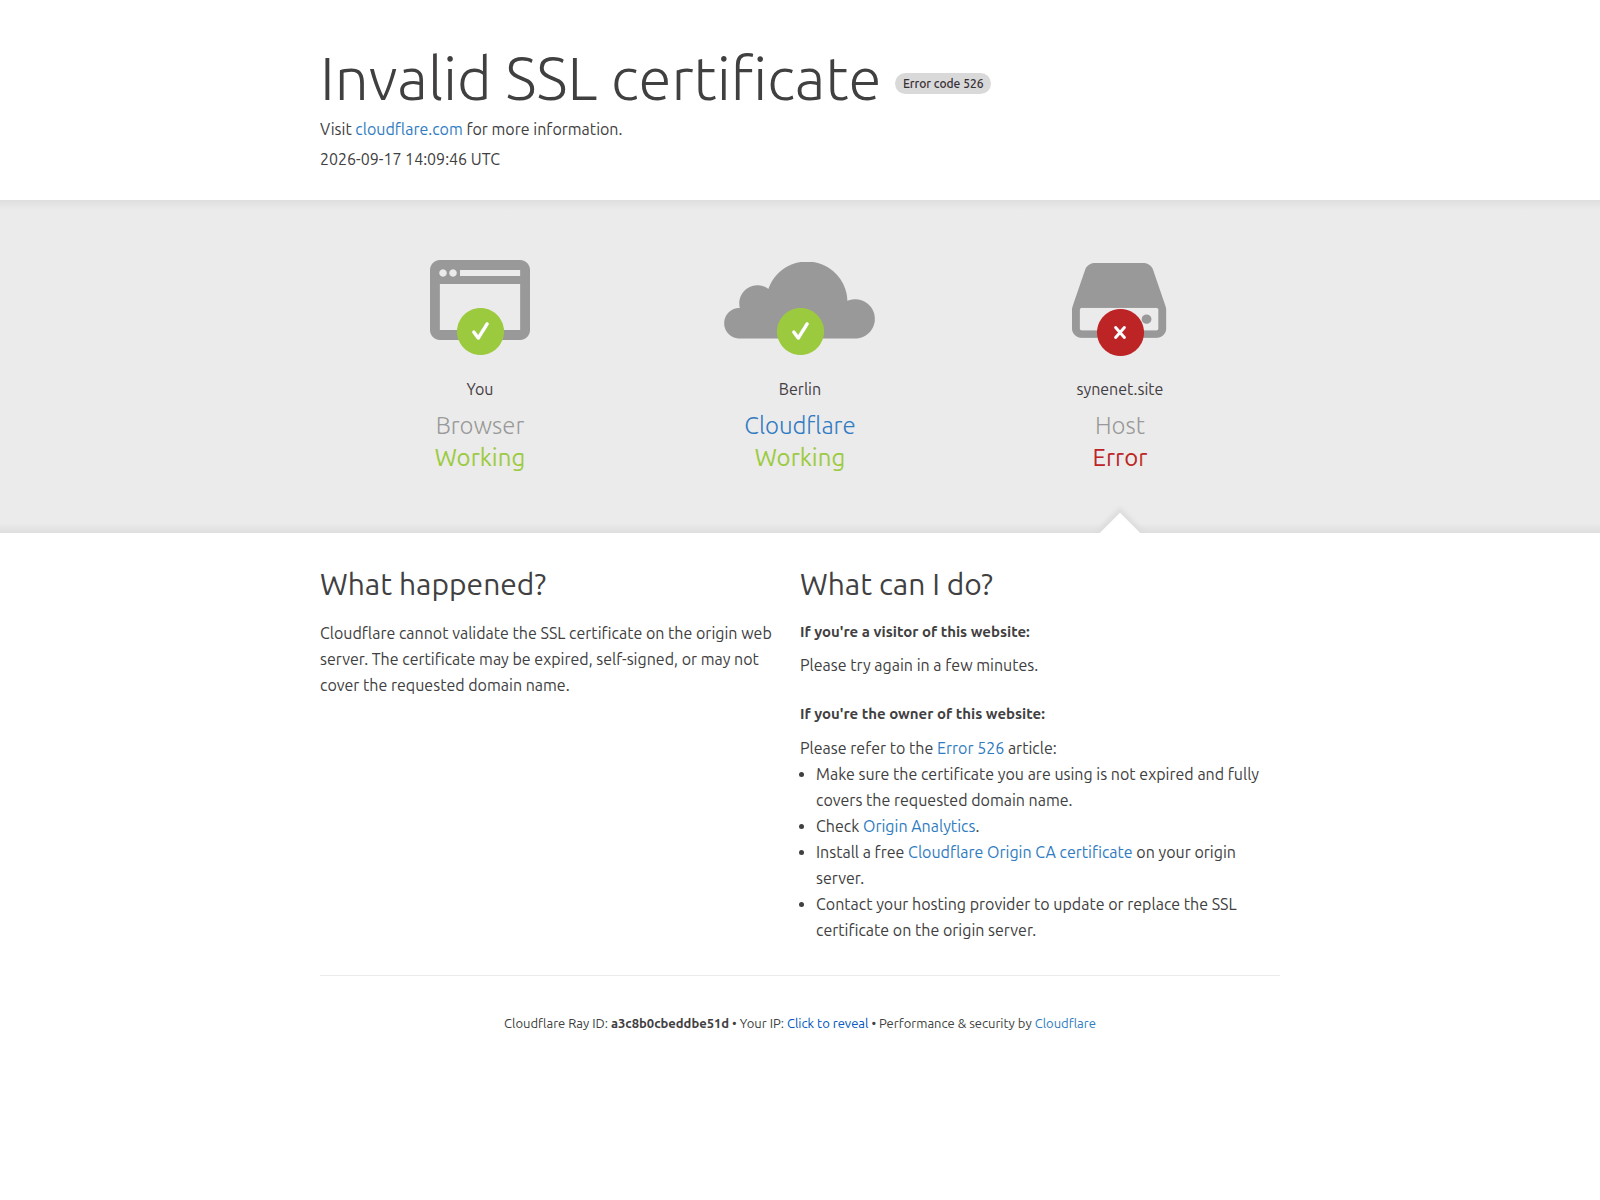
Task: Click the What happened? heading
Action: pyautogui.click(x=433, y=585)
